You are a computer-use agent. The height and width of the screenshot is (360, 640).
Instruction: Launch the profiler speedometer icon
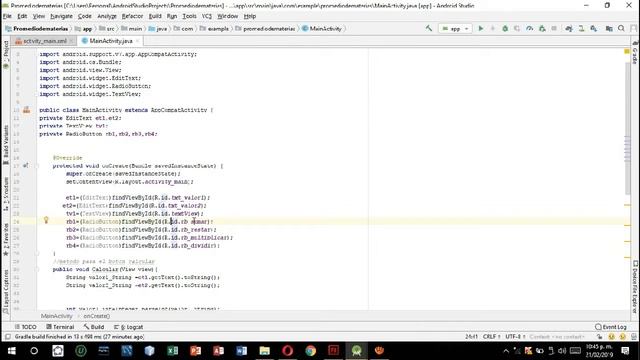point(529,28)
